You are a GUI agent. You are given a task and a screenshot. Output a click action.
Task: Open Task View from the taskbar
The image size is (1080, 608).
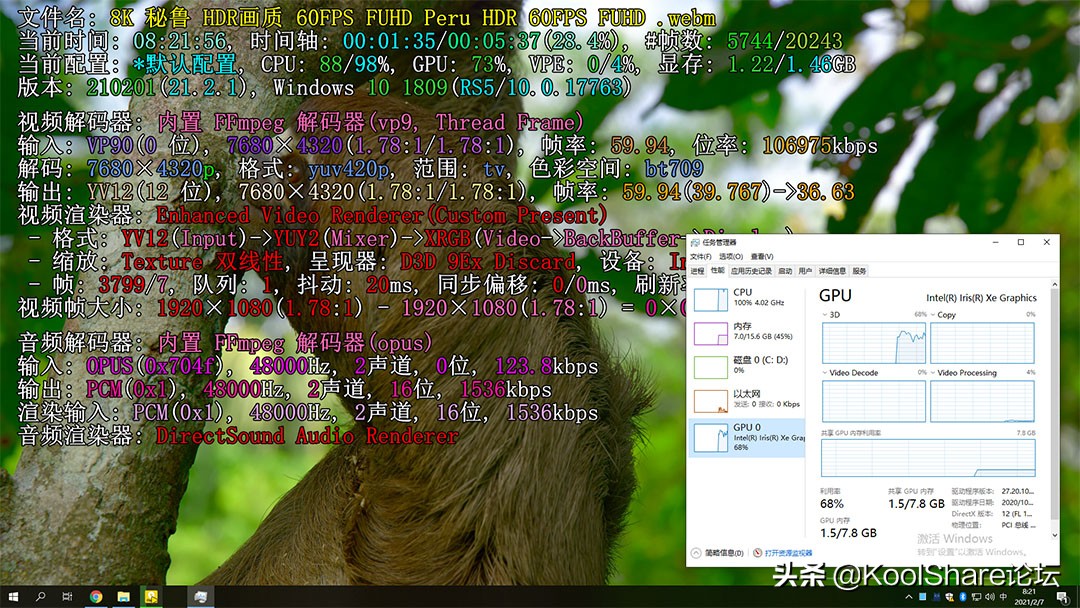coord(67,596)
